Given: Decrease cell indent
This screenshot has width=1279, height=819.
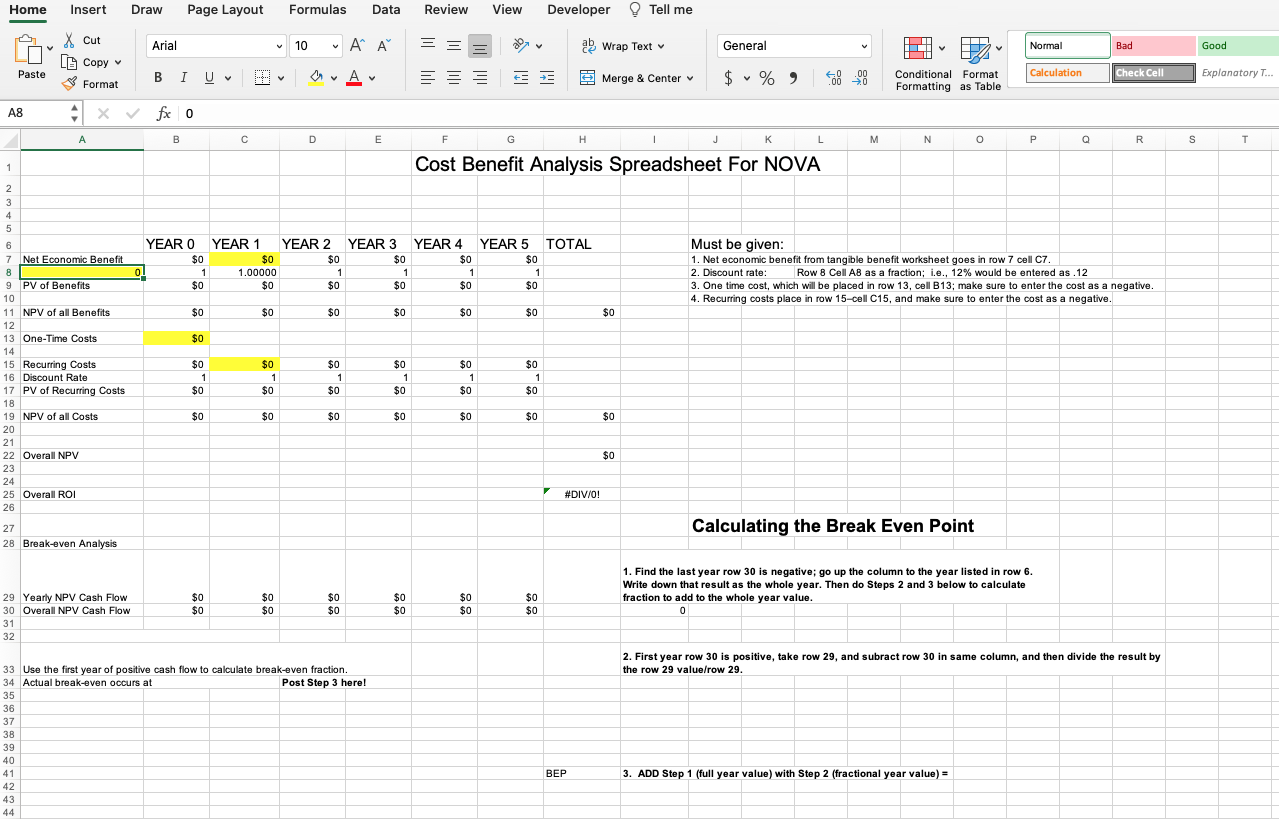Looking at the screenshot, I should [x=521, y=78].
